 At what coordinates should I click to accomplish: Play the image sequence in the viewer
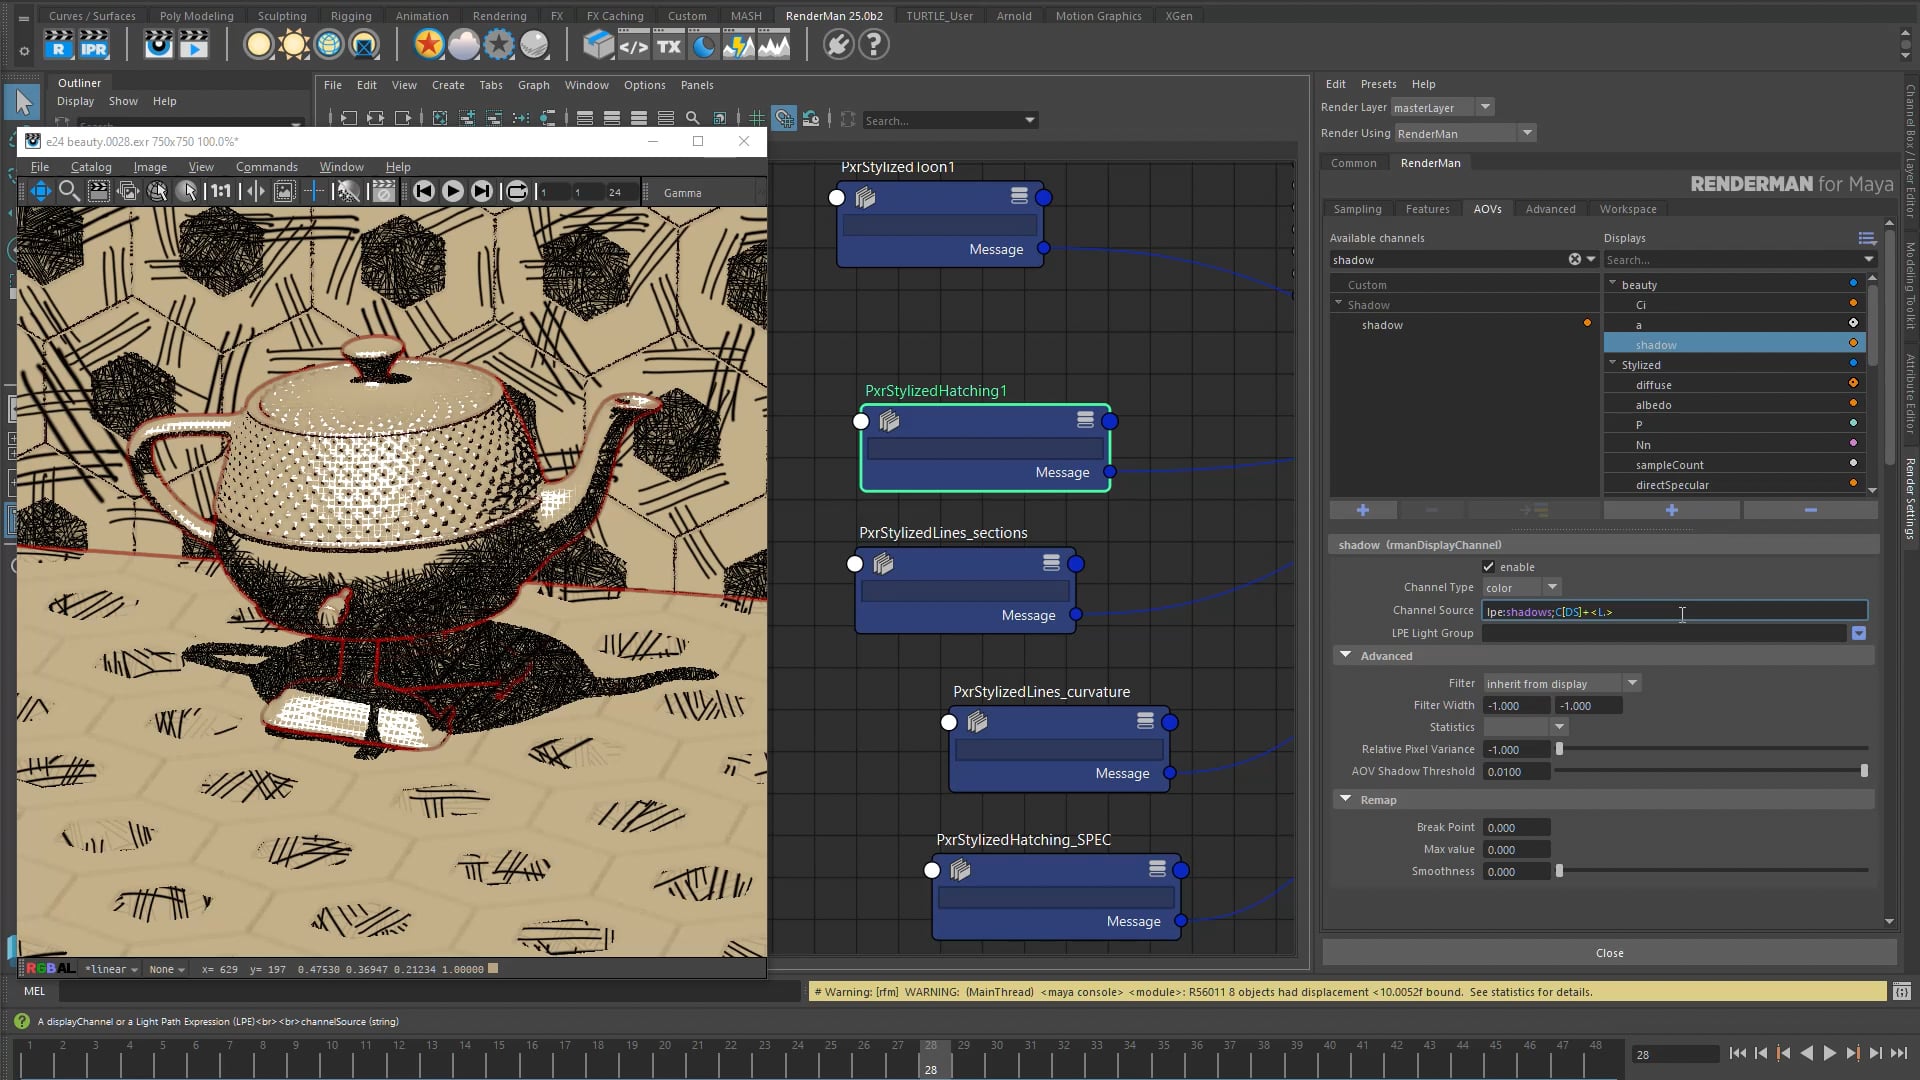click(453, 191)
